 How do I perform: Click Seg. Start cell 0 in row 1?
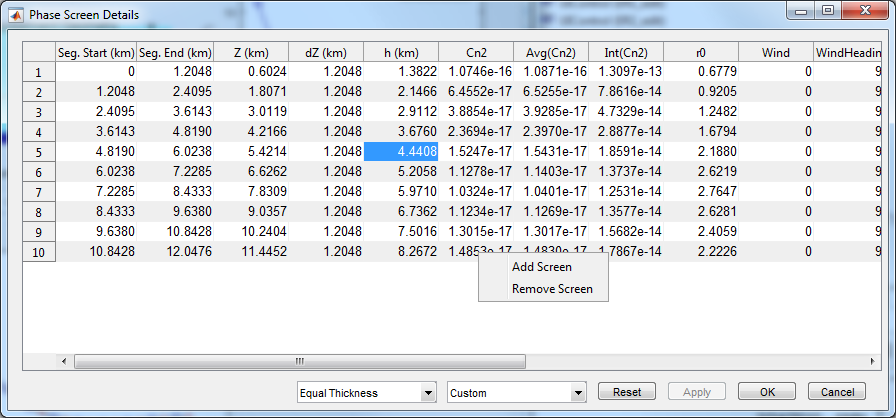click(97, 71)
